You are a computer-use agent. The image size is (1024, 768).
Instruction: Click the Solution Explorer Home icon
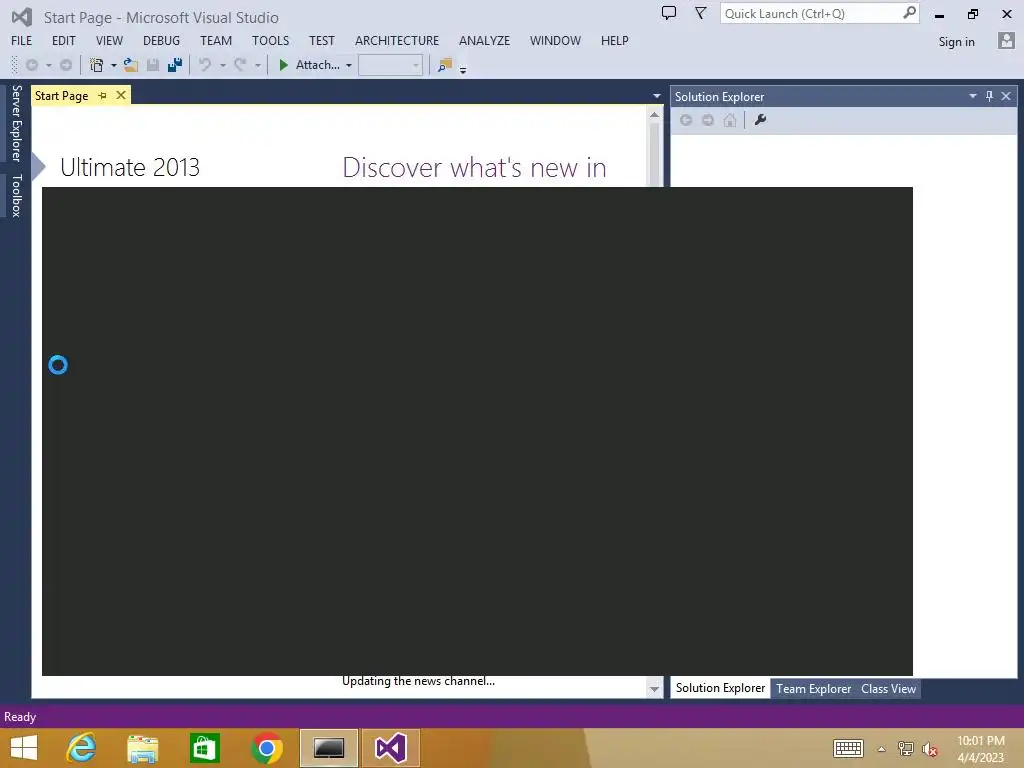pos(730,120)
